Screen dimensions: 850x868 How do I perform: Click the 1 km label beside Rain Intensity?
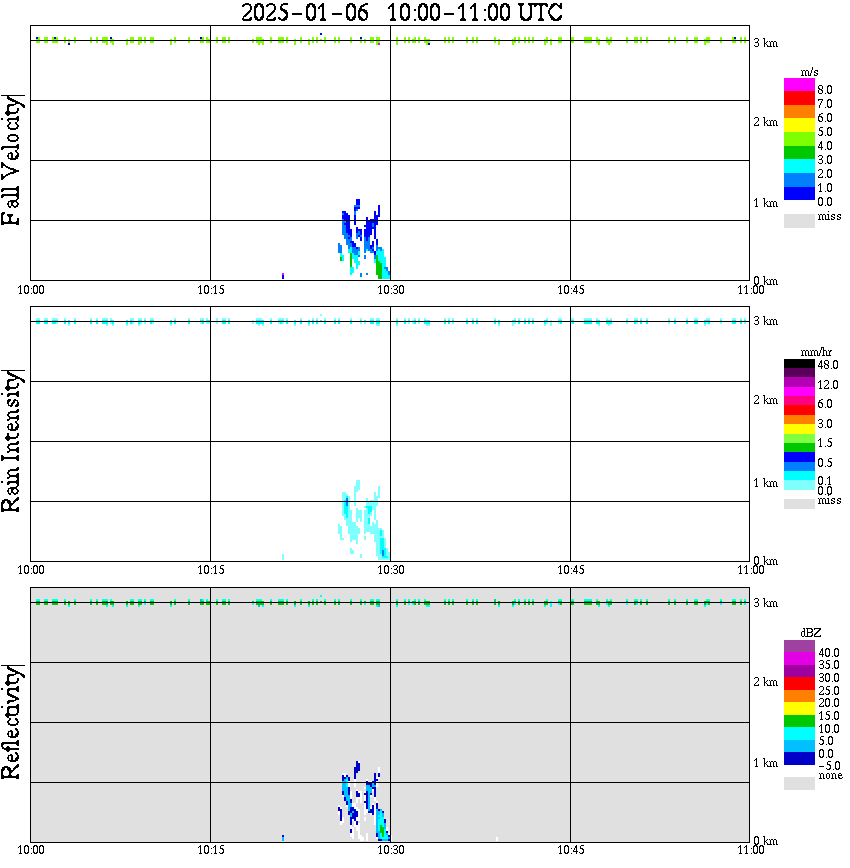coord(765,483)
